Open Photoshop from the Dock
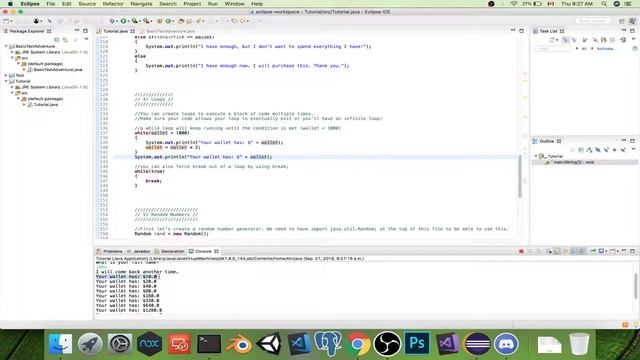 point(417,344)
